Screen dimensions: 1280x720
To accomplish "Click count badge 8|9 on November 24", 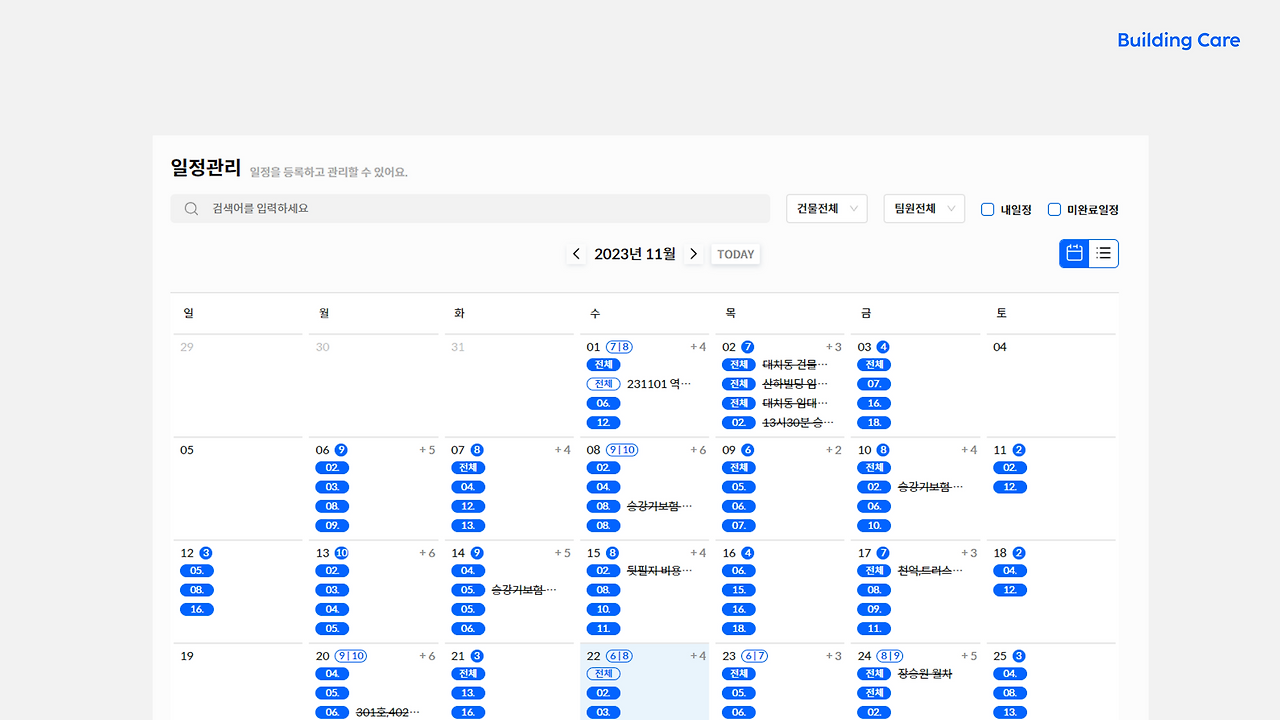I will pyautogui.click(x=890, y=656).
